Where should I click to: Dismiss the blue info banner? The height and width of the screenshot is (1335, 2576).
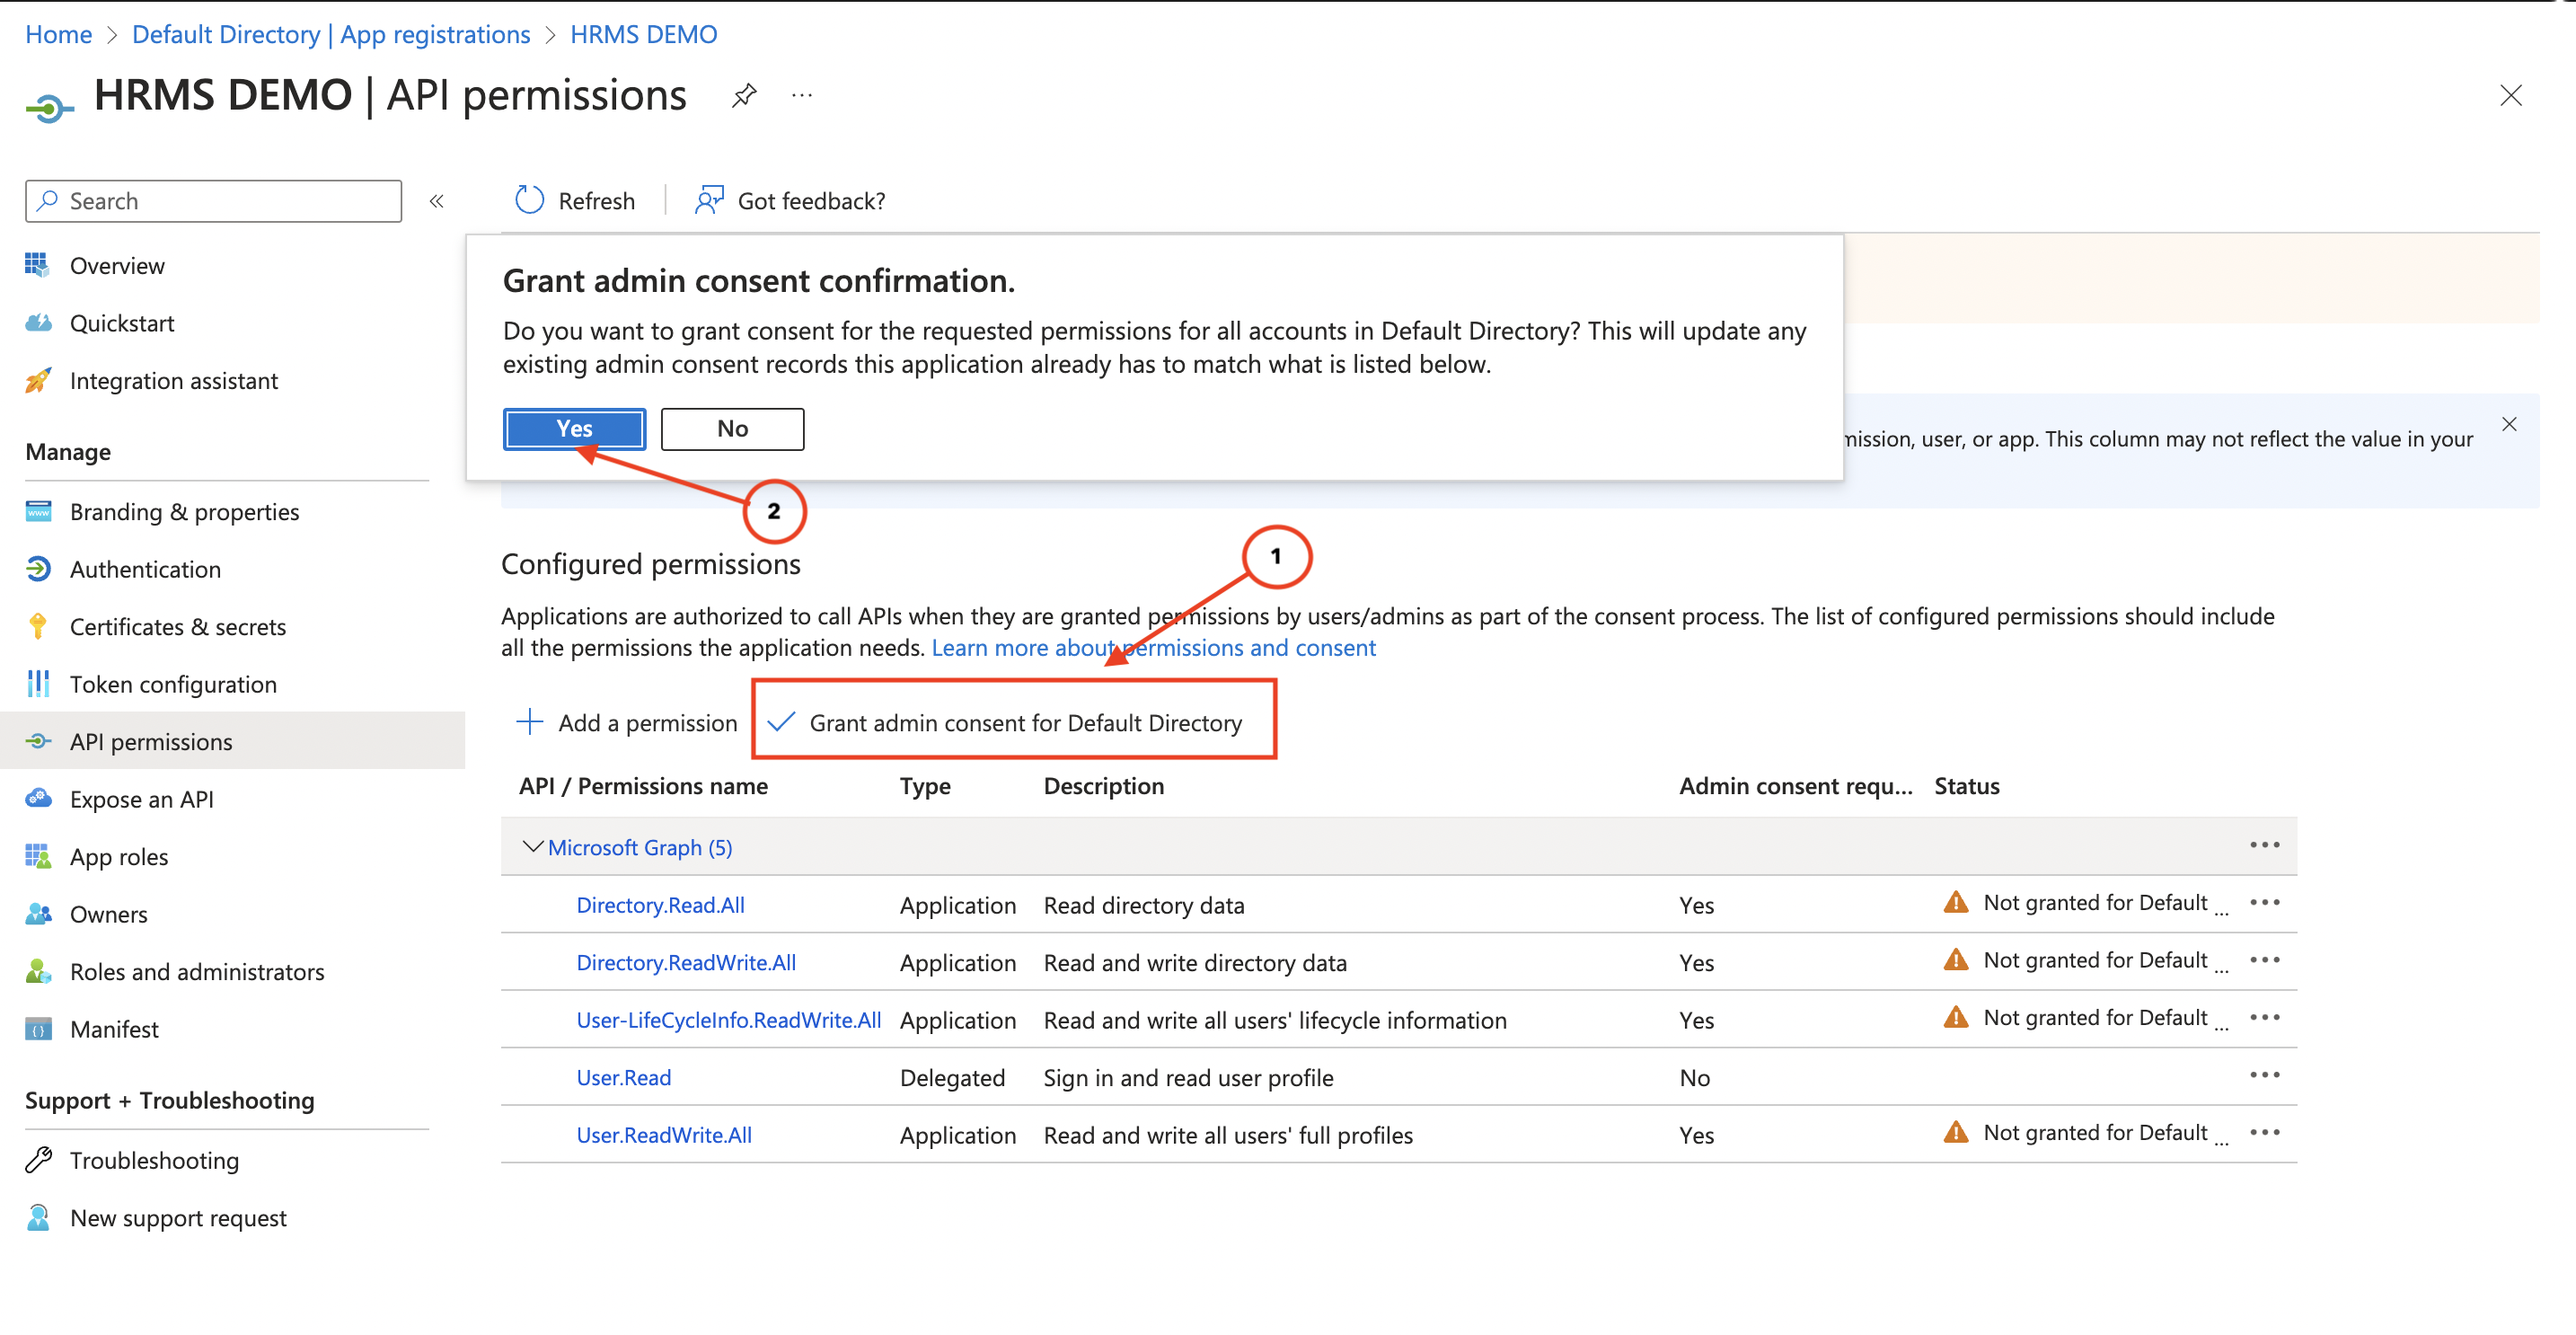click(x=2509, y=424)
